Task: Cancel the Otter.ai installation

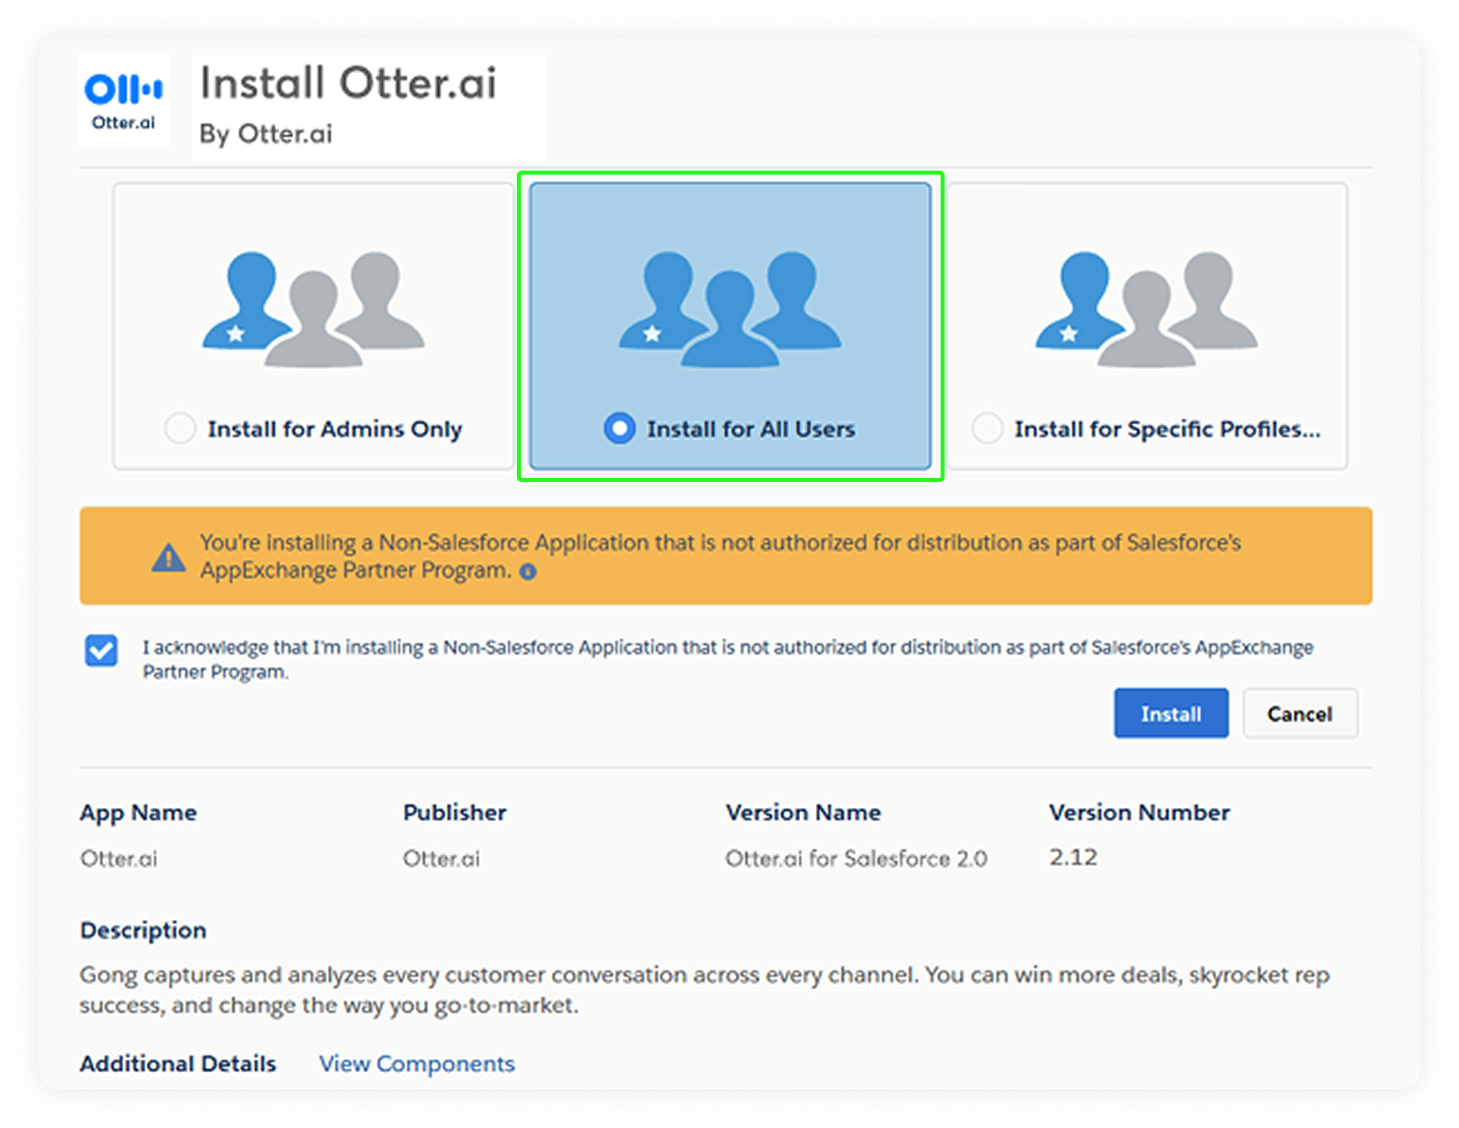Action: pyautogui.click(x=1299, y=714)
